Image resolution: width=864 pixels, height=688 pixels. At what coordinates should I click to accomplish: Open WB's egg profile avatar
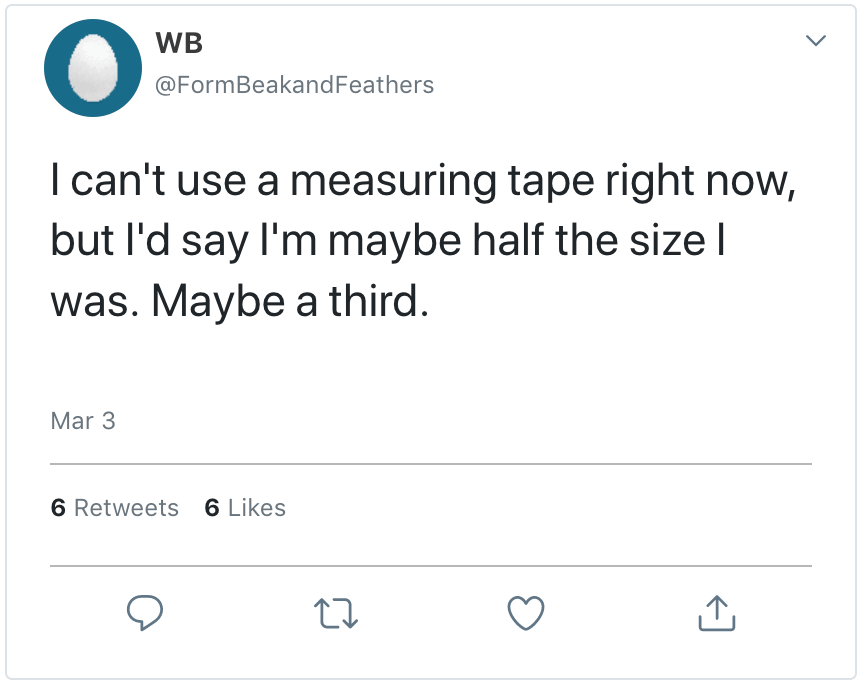click(92, 68)
